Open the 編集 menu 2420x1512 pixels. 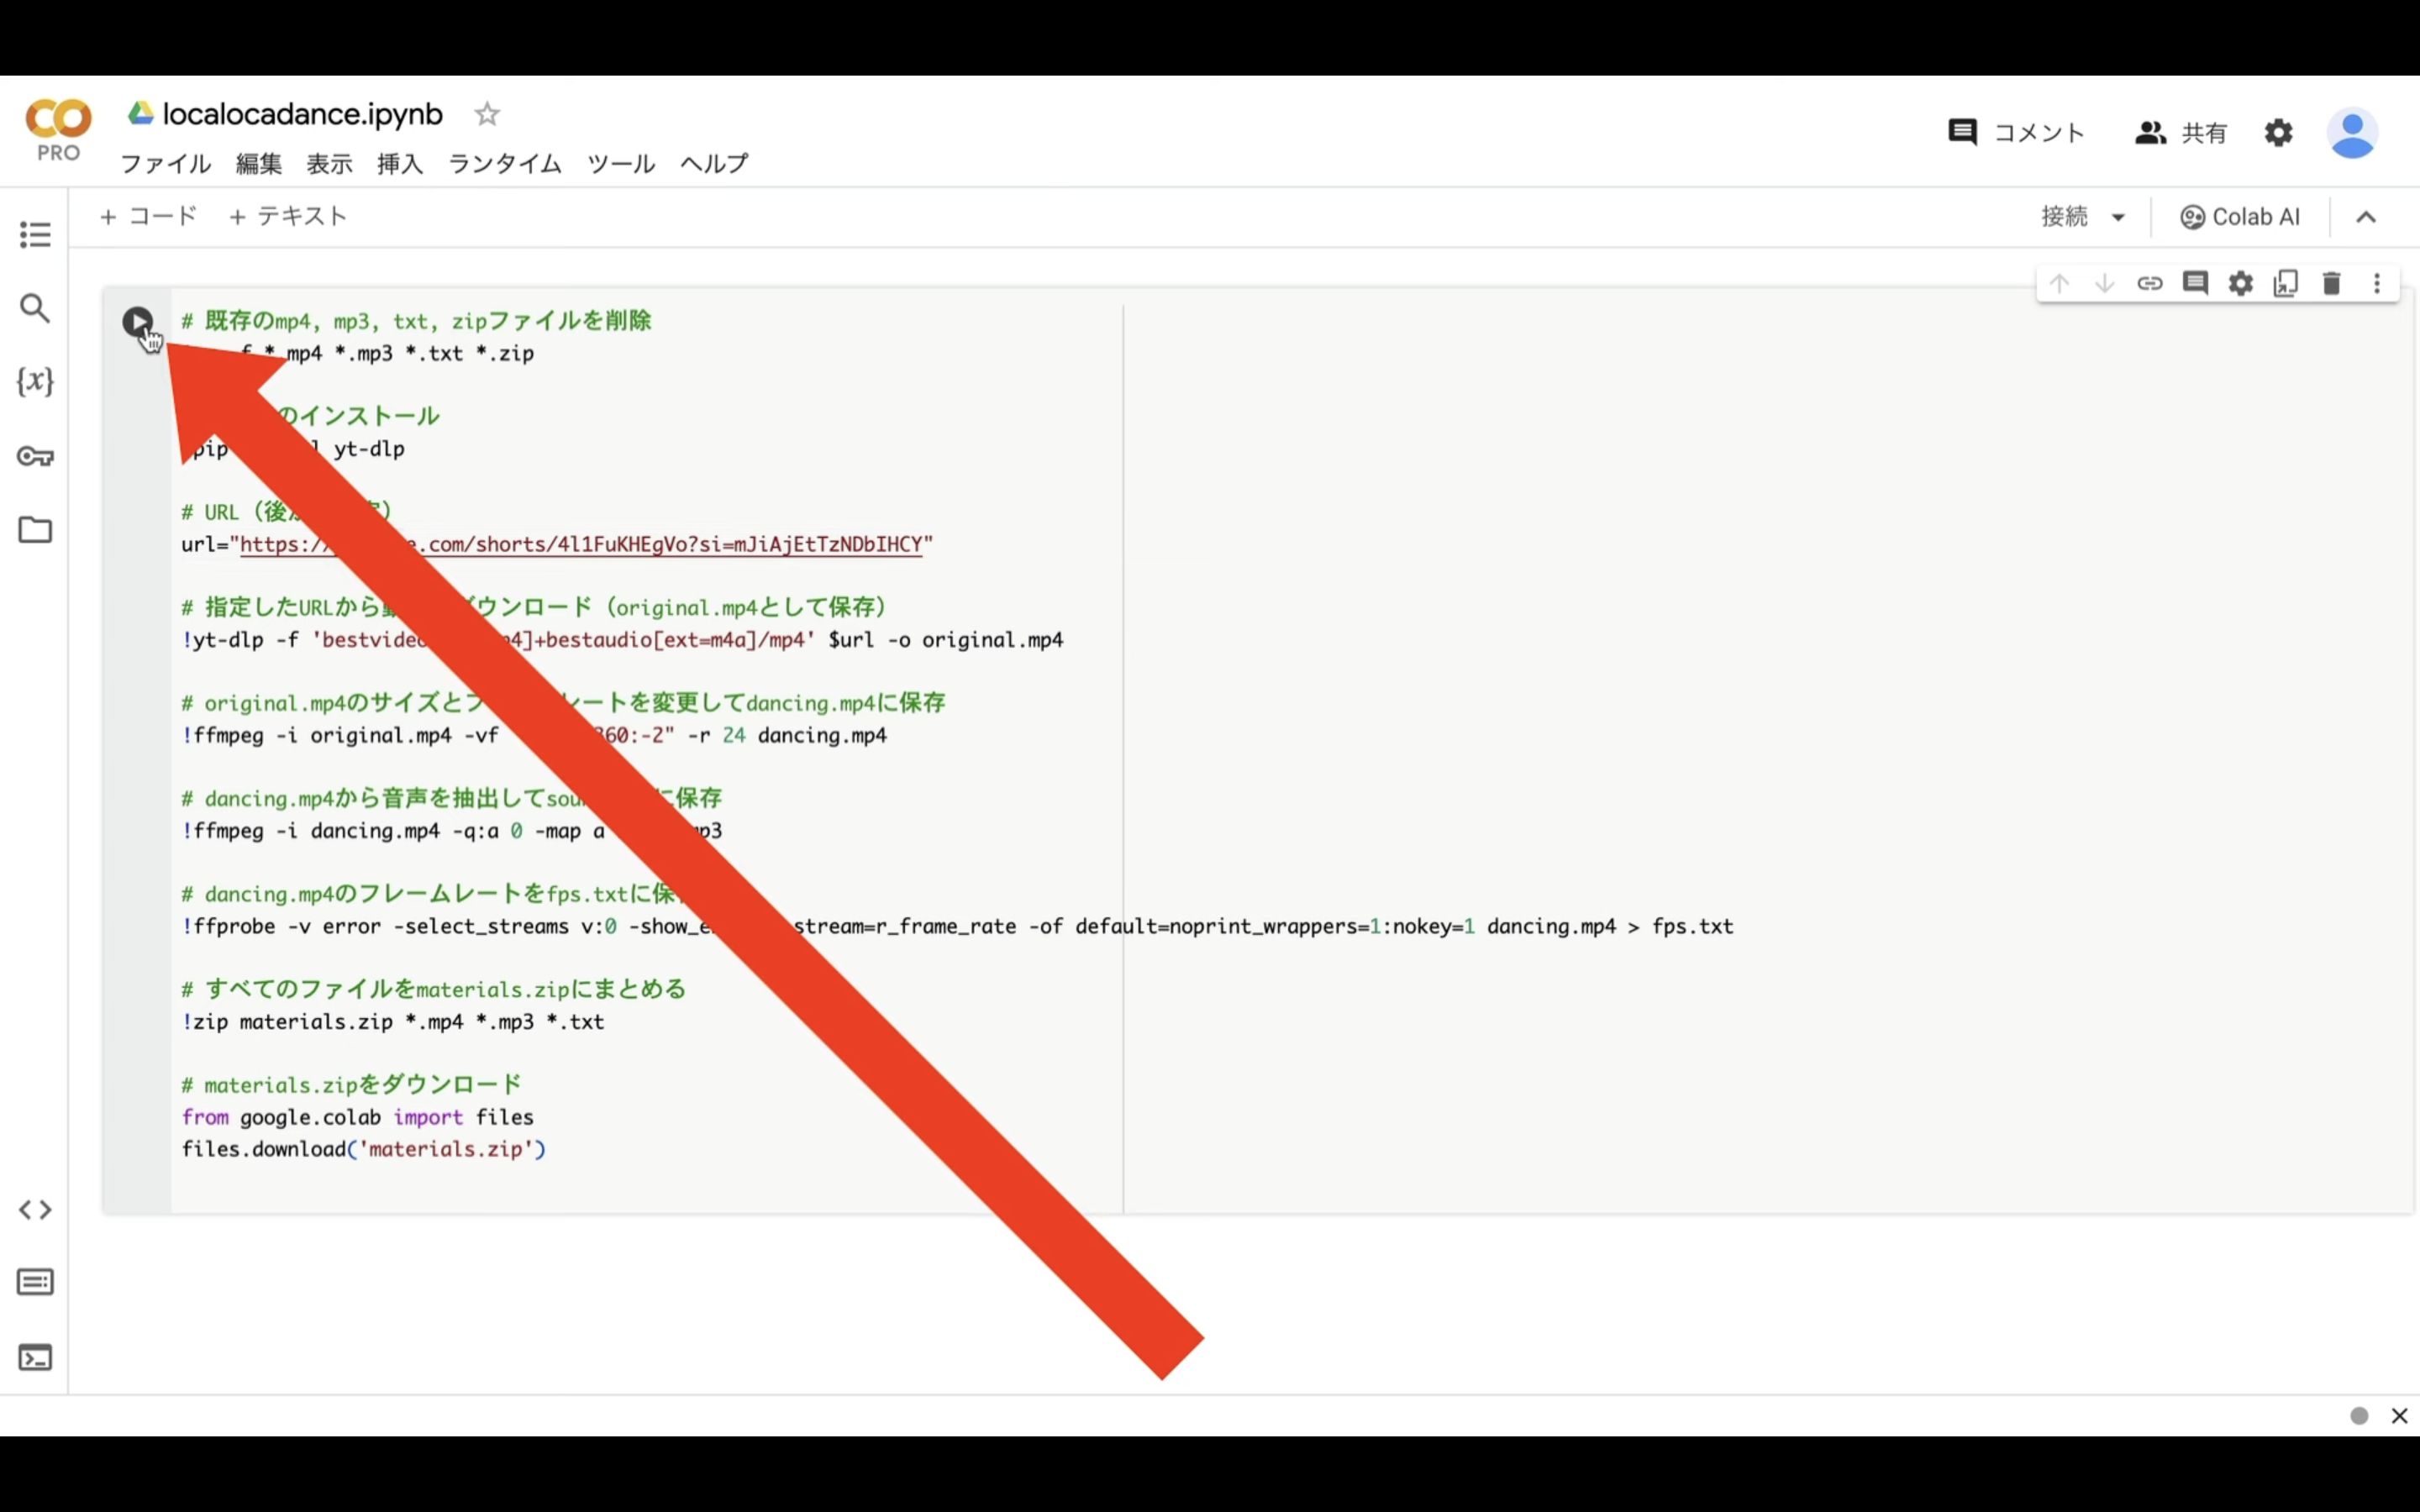click(x=259, y=163)
